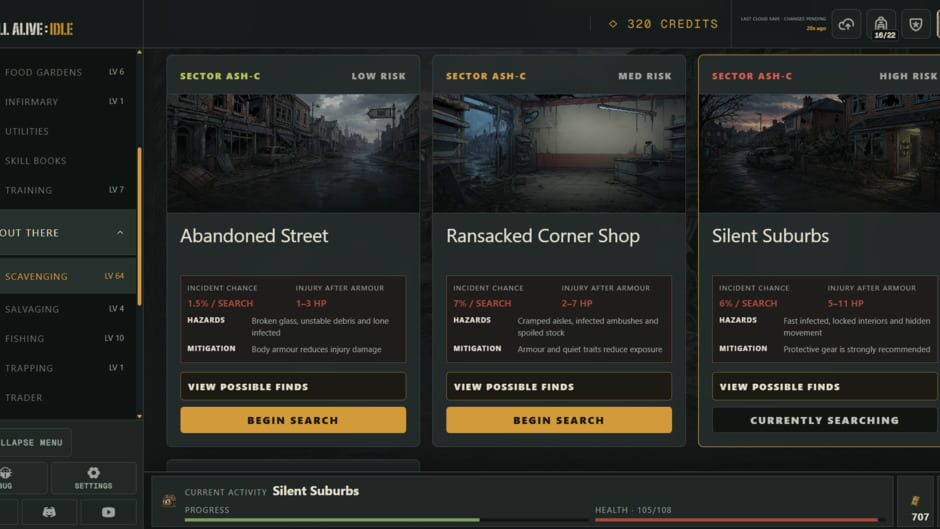Click the 5–11 HP injury value
940x529 pixels.
click(845, 303)
